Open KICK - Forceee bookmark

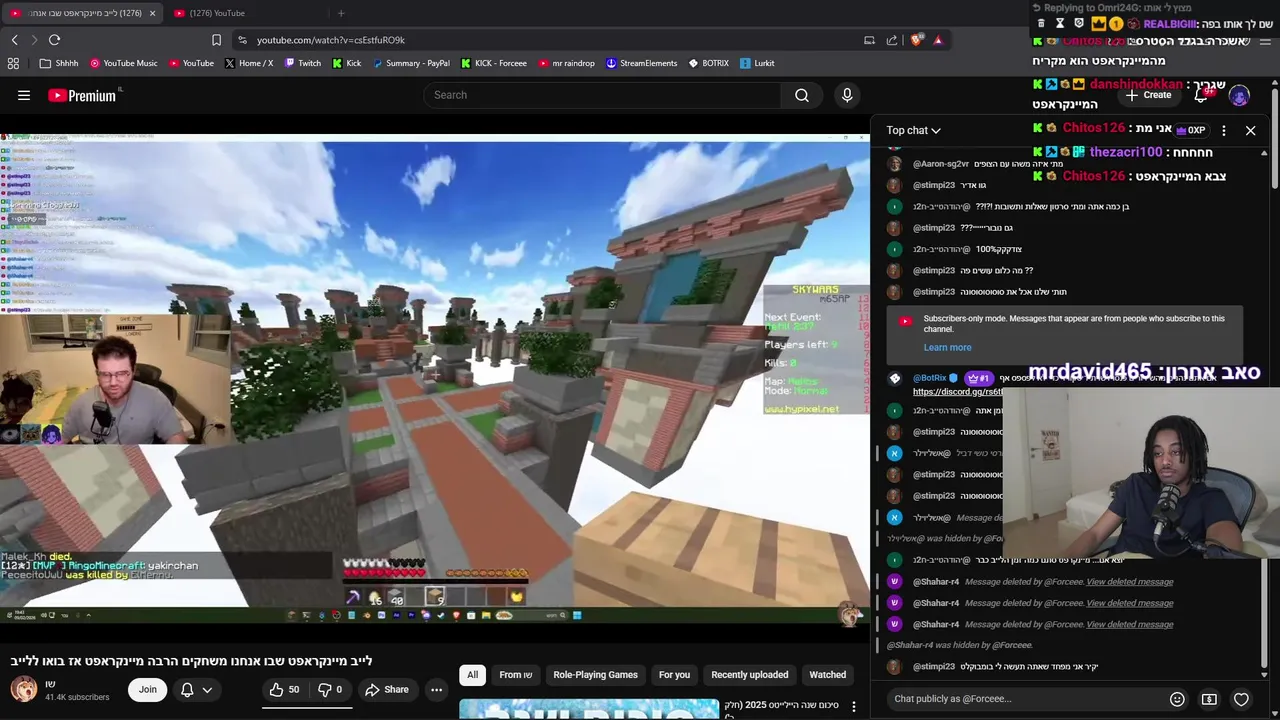point(494,63)
